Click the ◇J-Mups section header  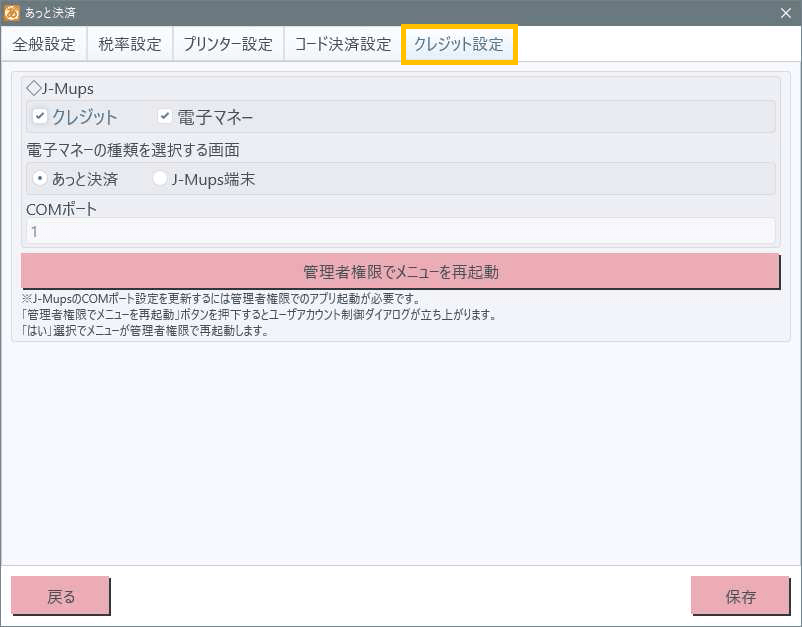tap(60, 89)
